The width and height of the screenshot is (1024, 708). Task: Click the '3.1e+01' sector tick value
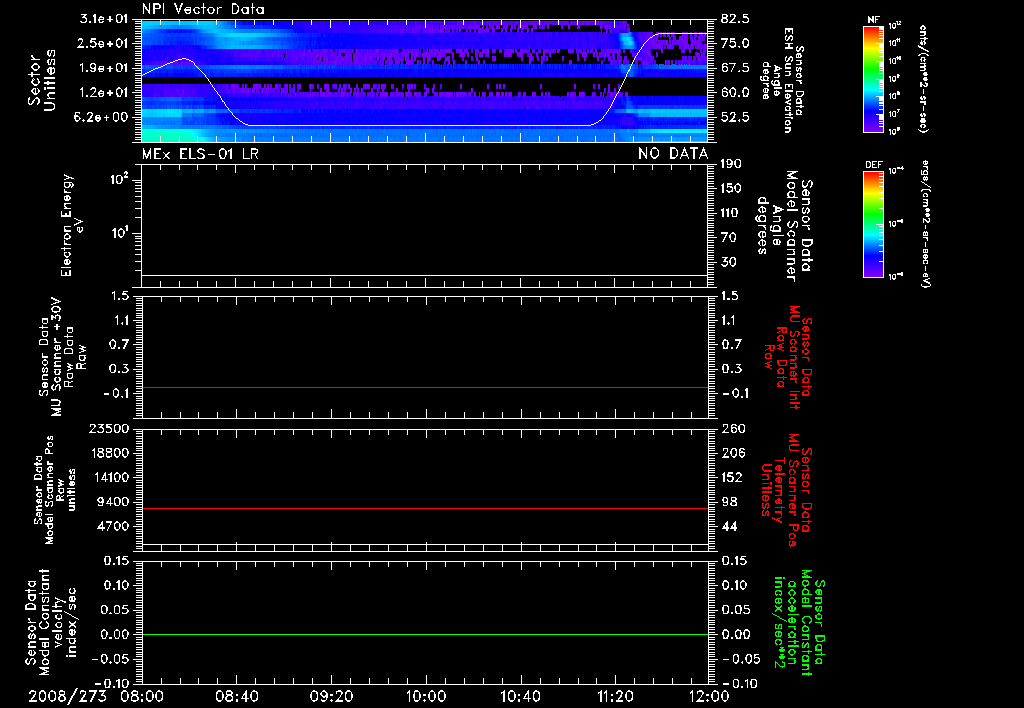[x=104, y=19]
